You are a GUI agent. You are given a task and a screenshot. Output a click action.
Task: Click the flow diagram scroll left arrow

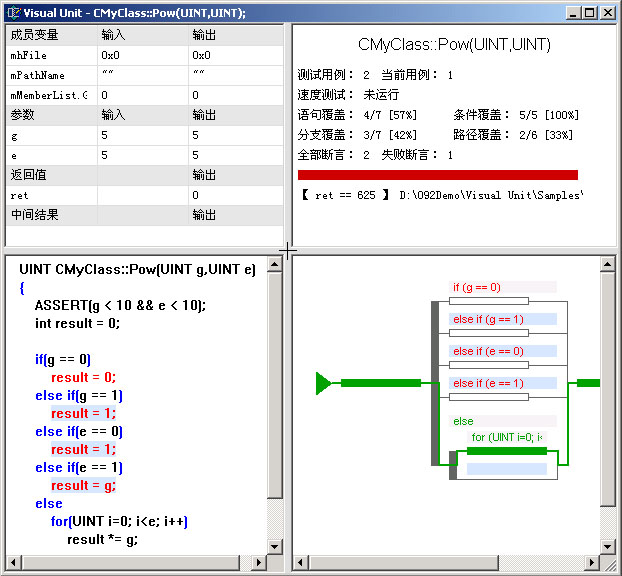pyautogui.click(x=300, y=562)
